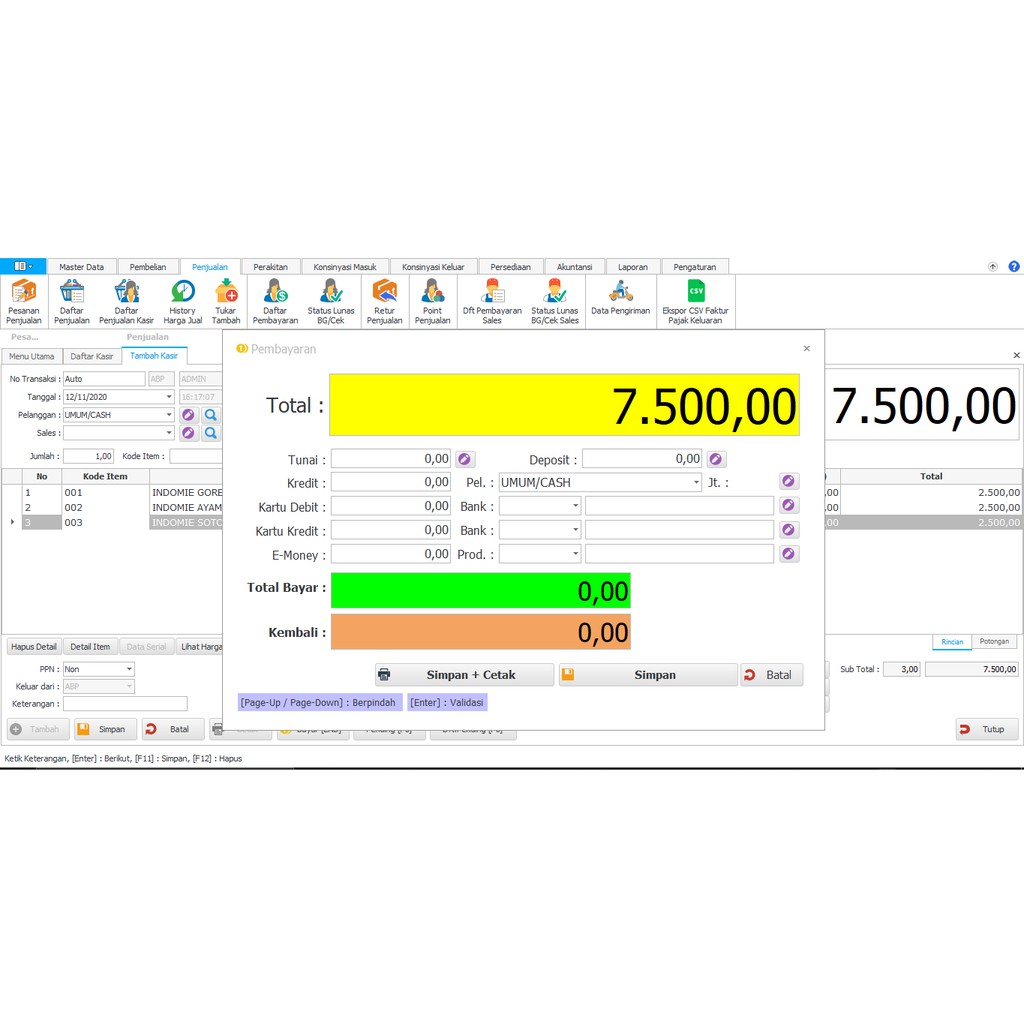1024x1024 pixels.
Task: Open History Harga Jual icon
Action: [x=183, y=301]
